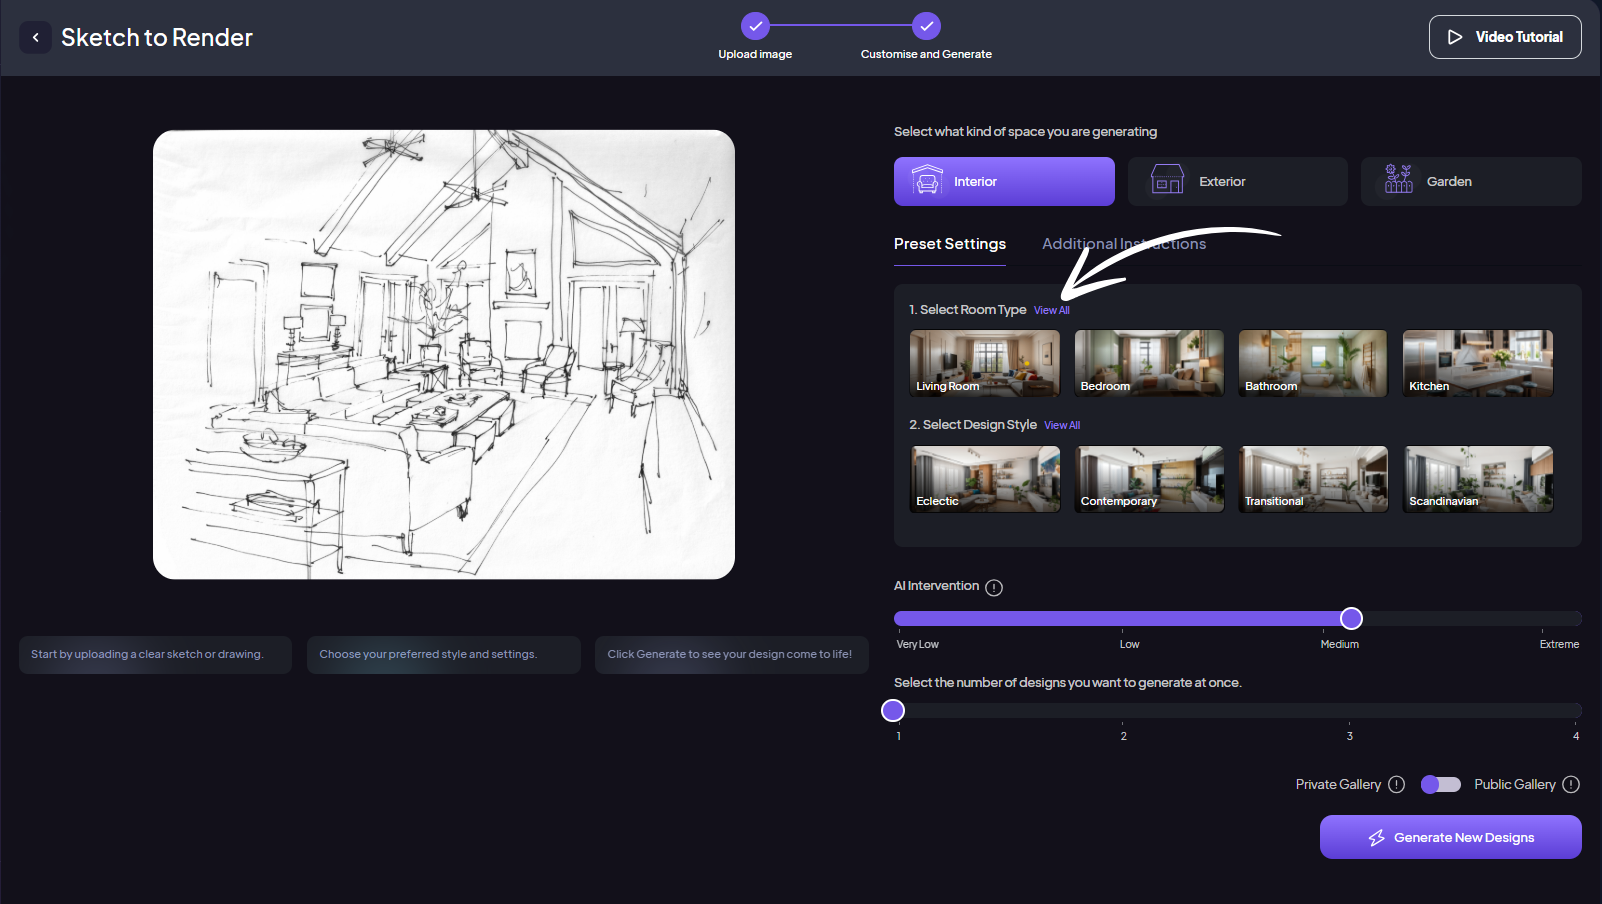Screen dimensions: 1602x904
Task: Switch to the Additional Instructions tab
Action: point(1123,244)
